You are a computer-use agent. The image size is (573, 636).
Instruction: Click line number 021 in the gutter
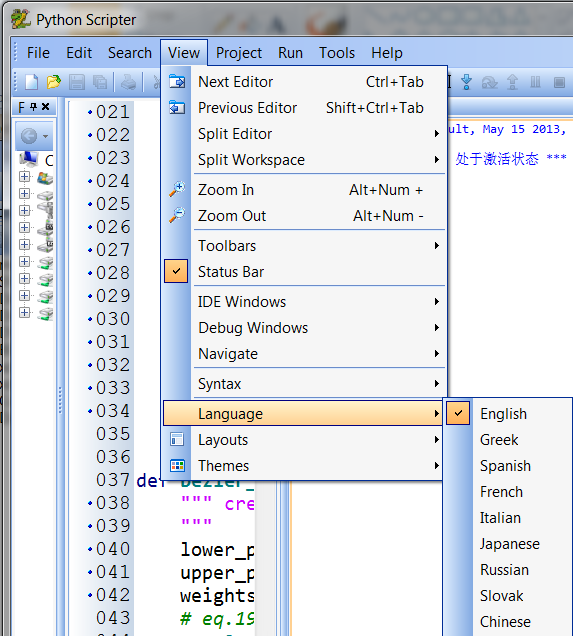point(113,112)
